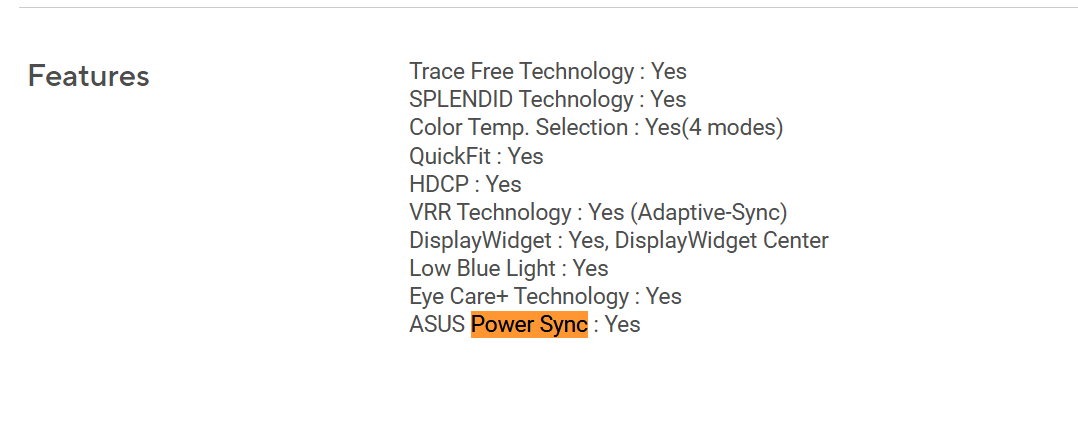Click the Yes value after QuickFit

click(526, 156)
